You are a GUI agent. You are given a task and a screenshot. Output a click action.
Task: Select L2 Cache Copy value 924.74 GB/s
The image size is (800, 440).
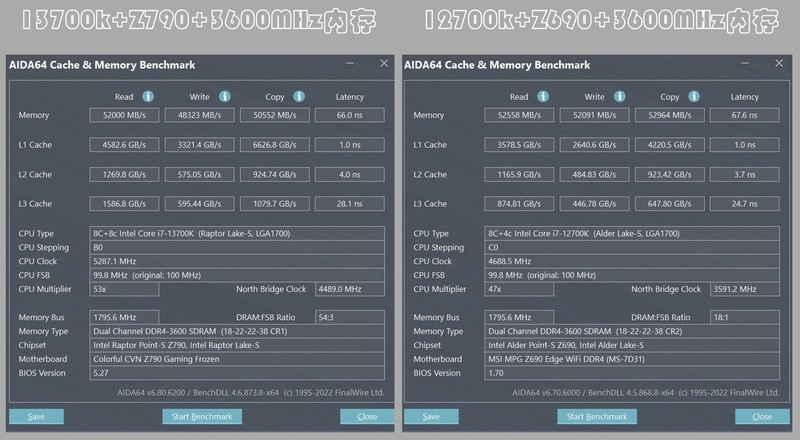point(274,175)
